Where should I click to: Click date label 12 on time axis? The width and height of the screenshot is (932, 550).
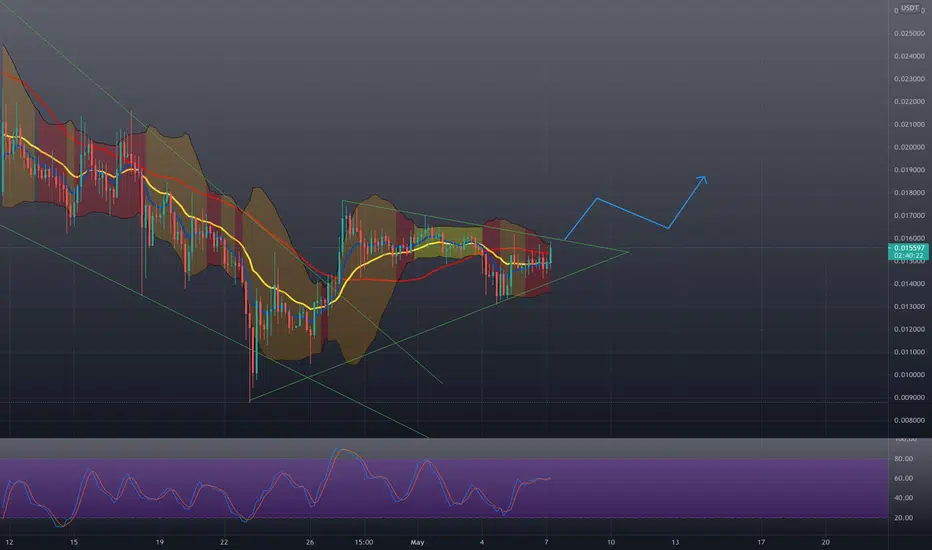point(10,542)
